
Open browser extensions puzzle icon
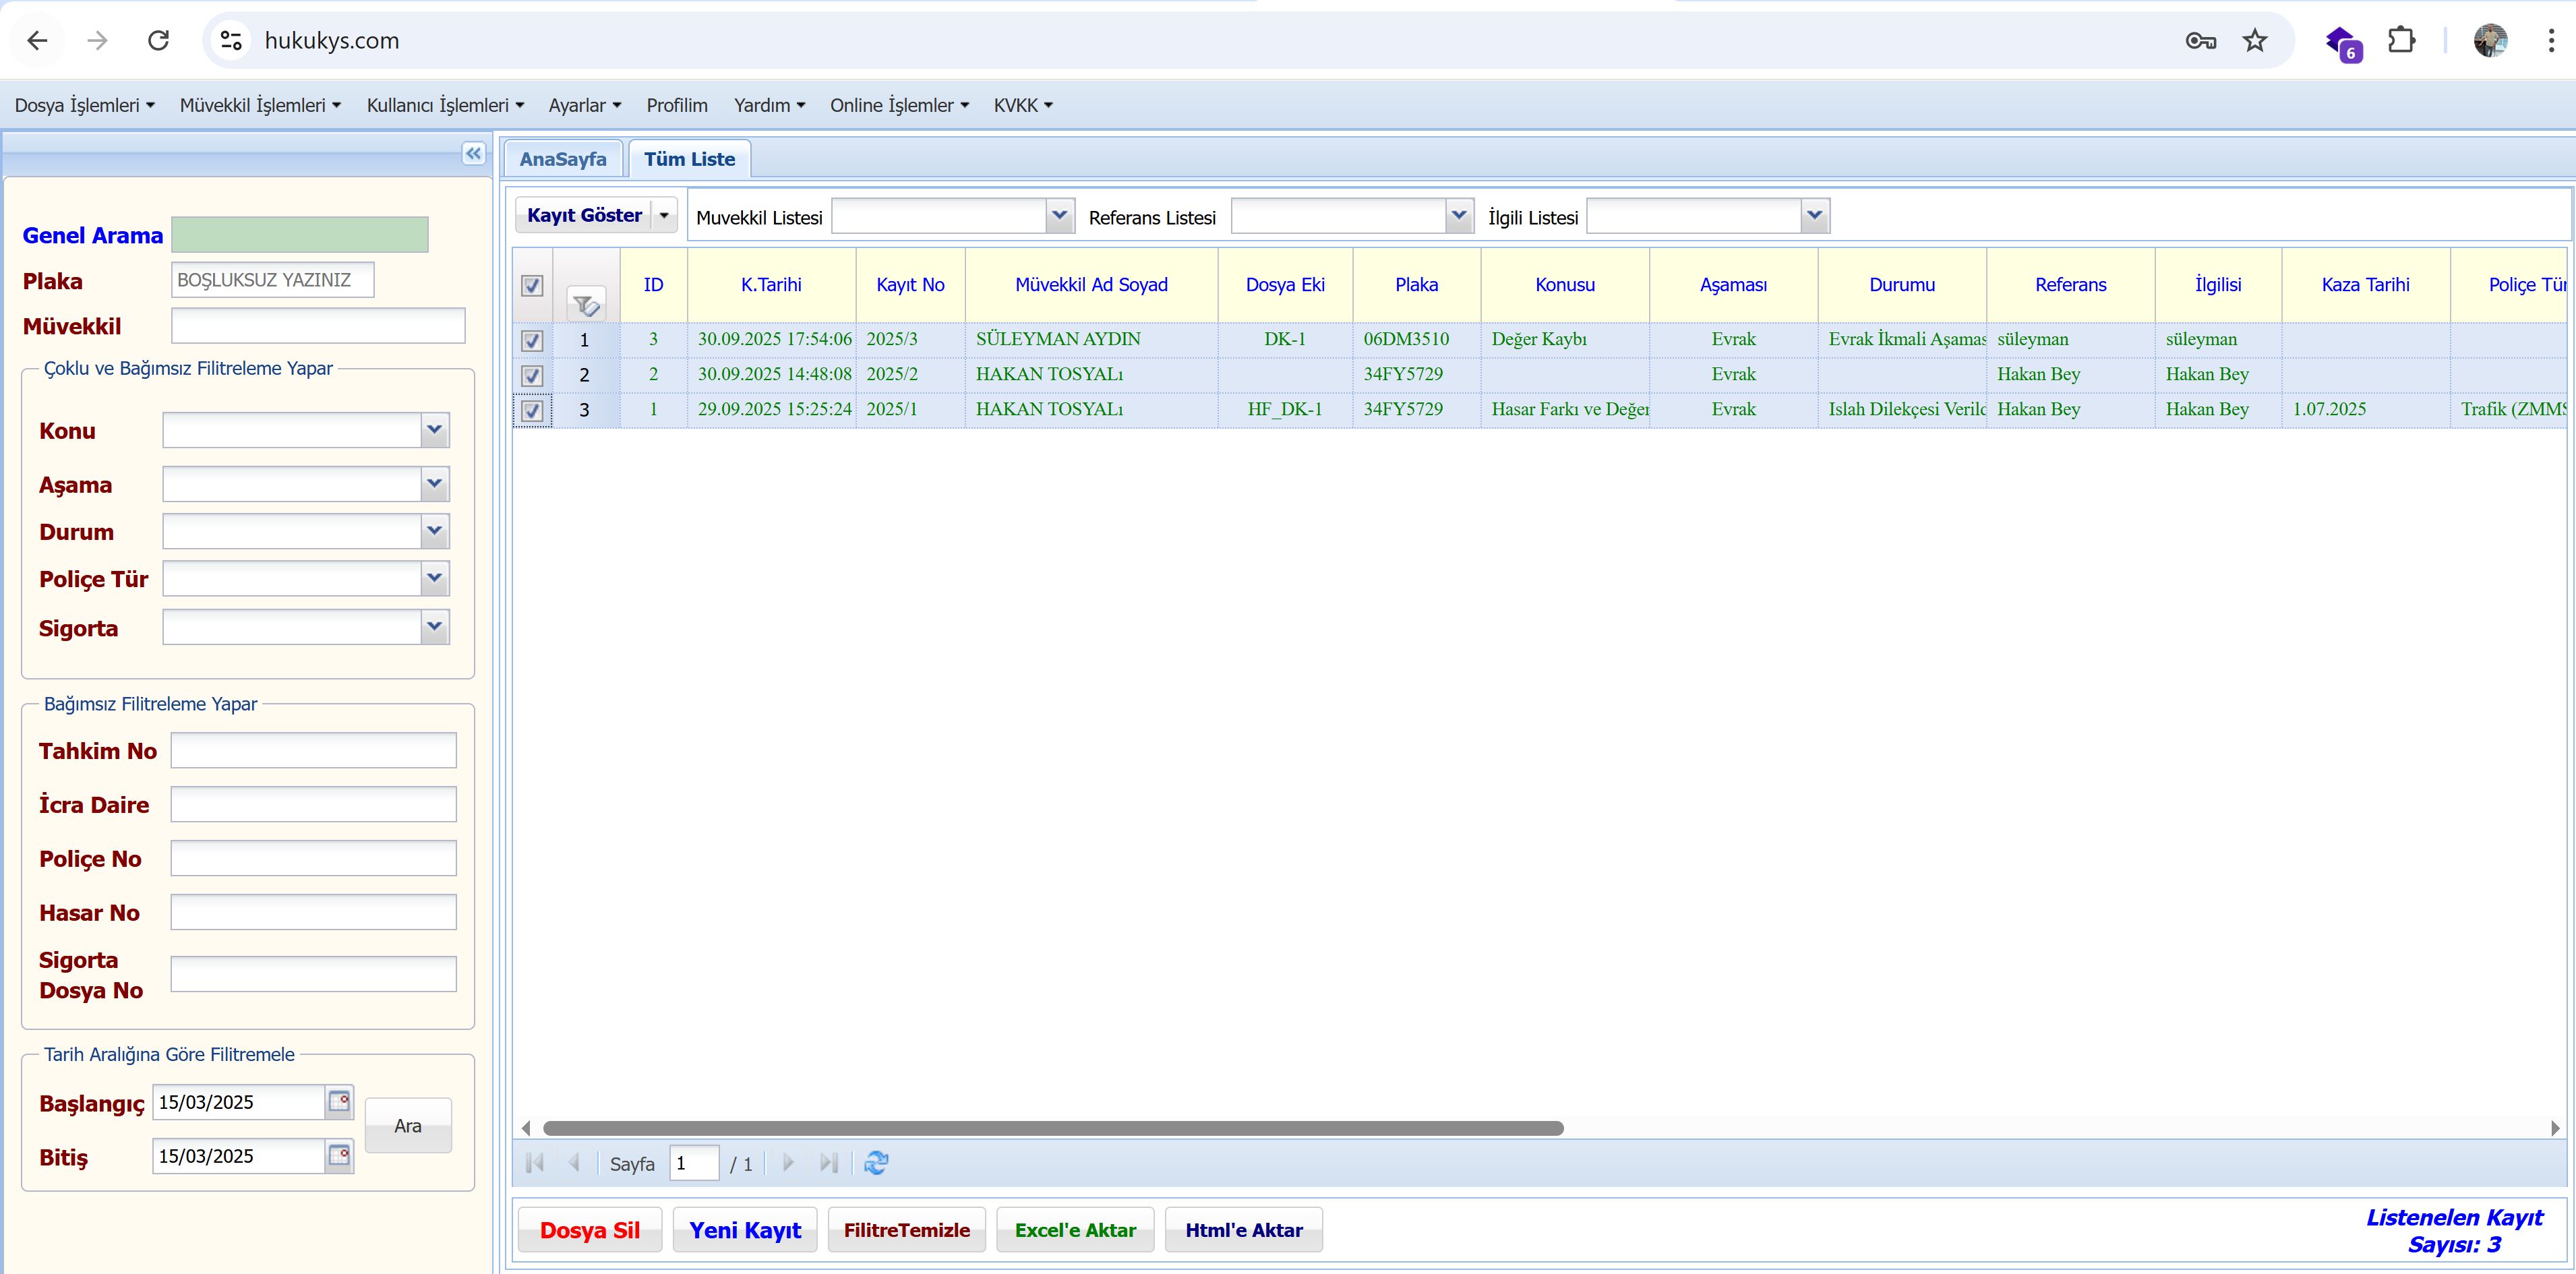[2401, 41]
